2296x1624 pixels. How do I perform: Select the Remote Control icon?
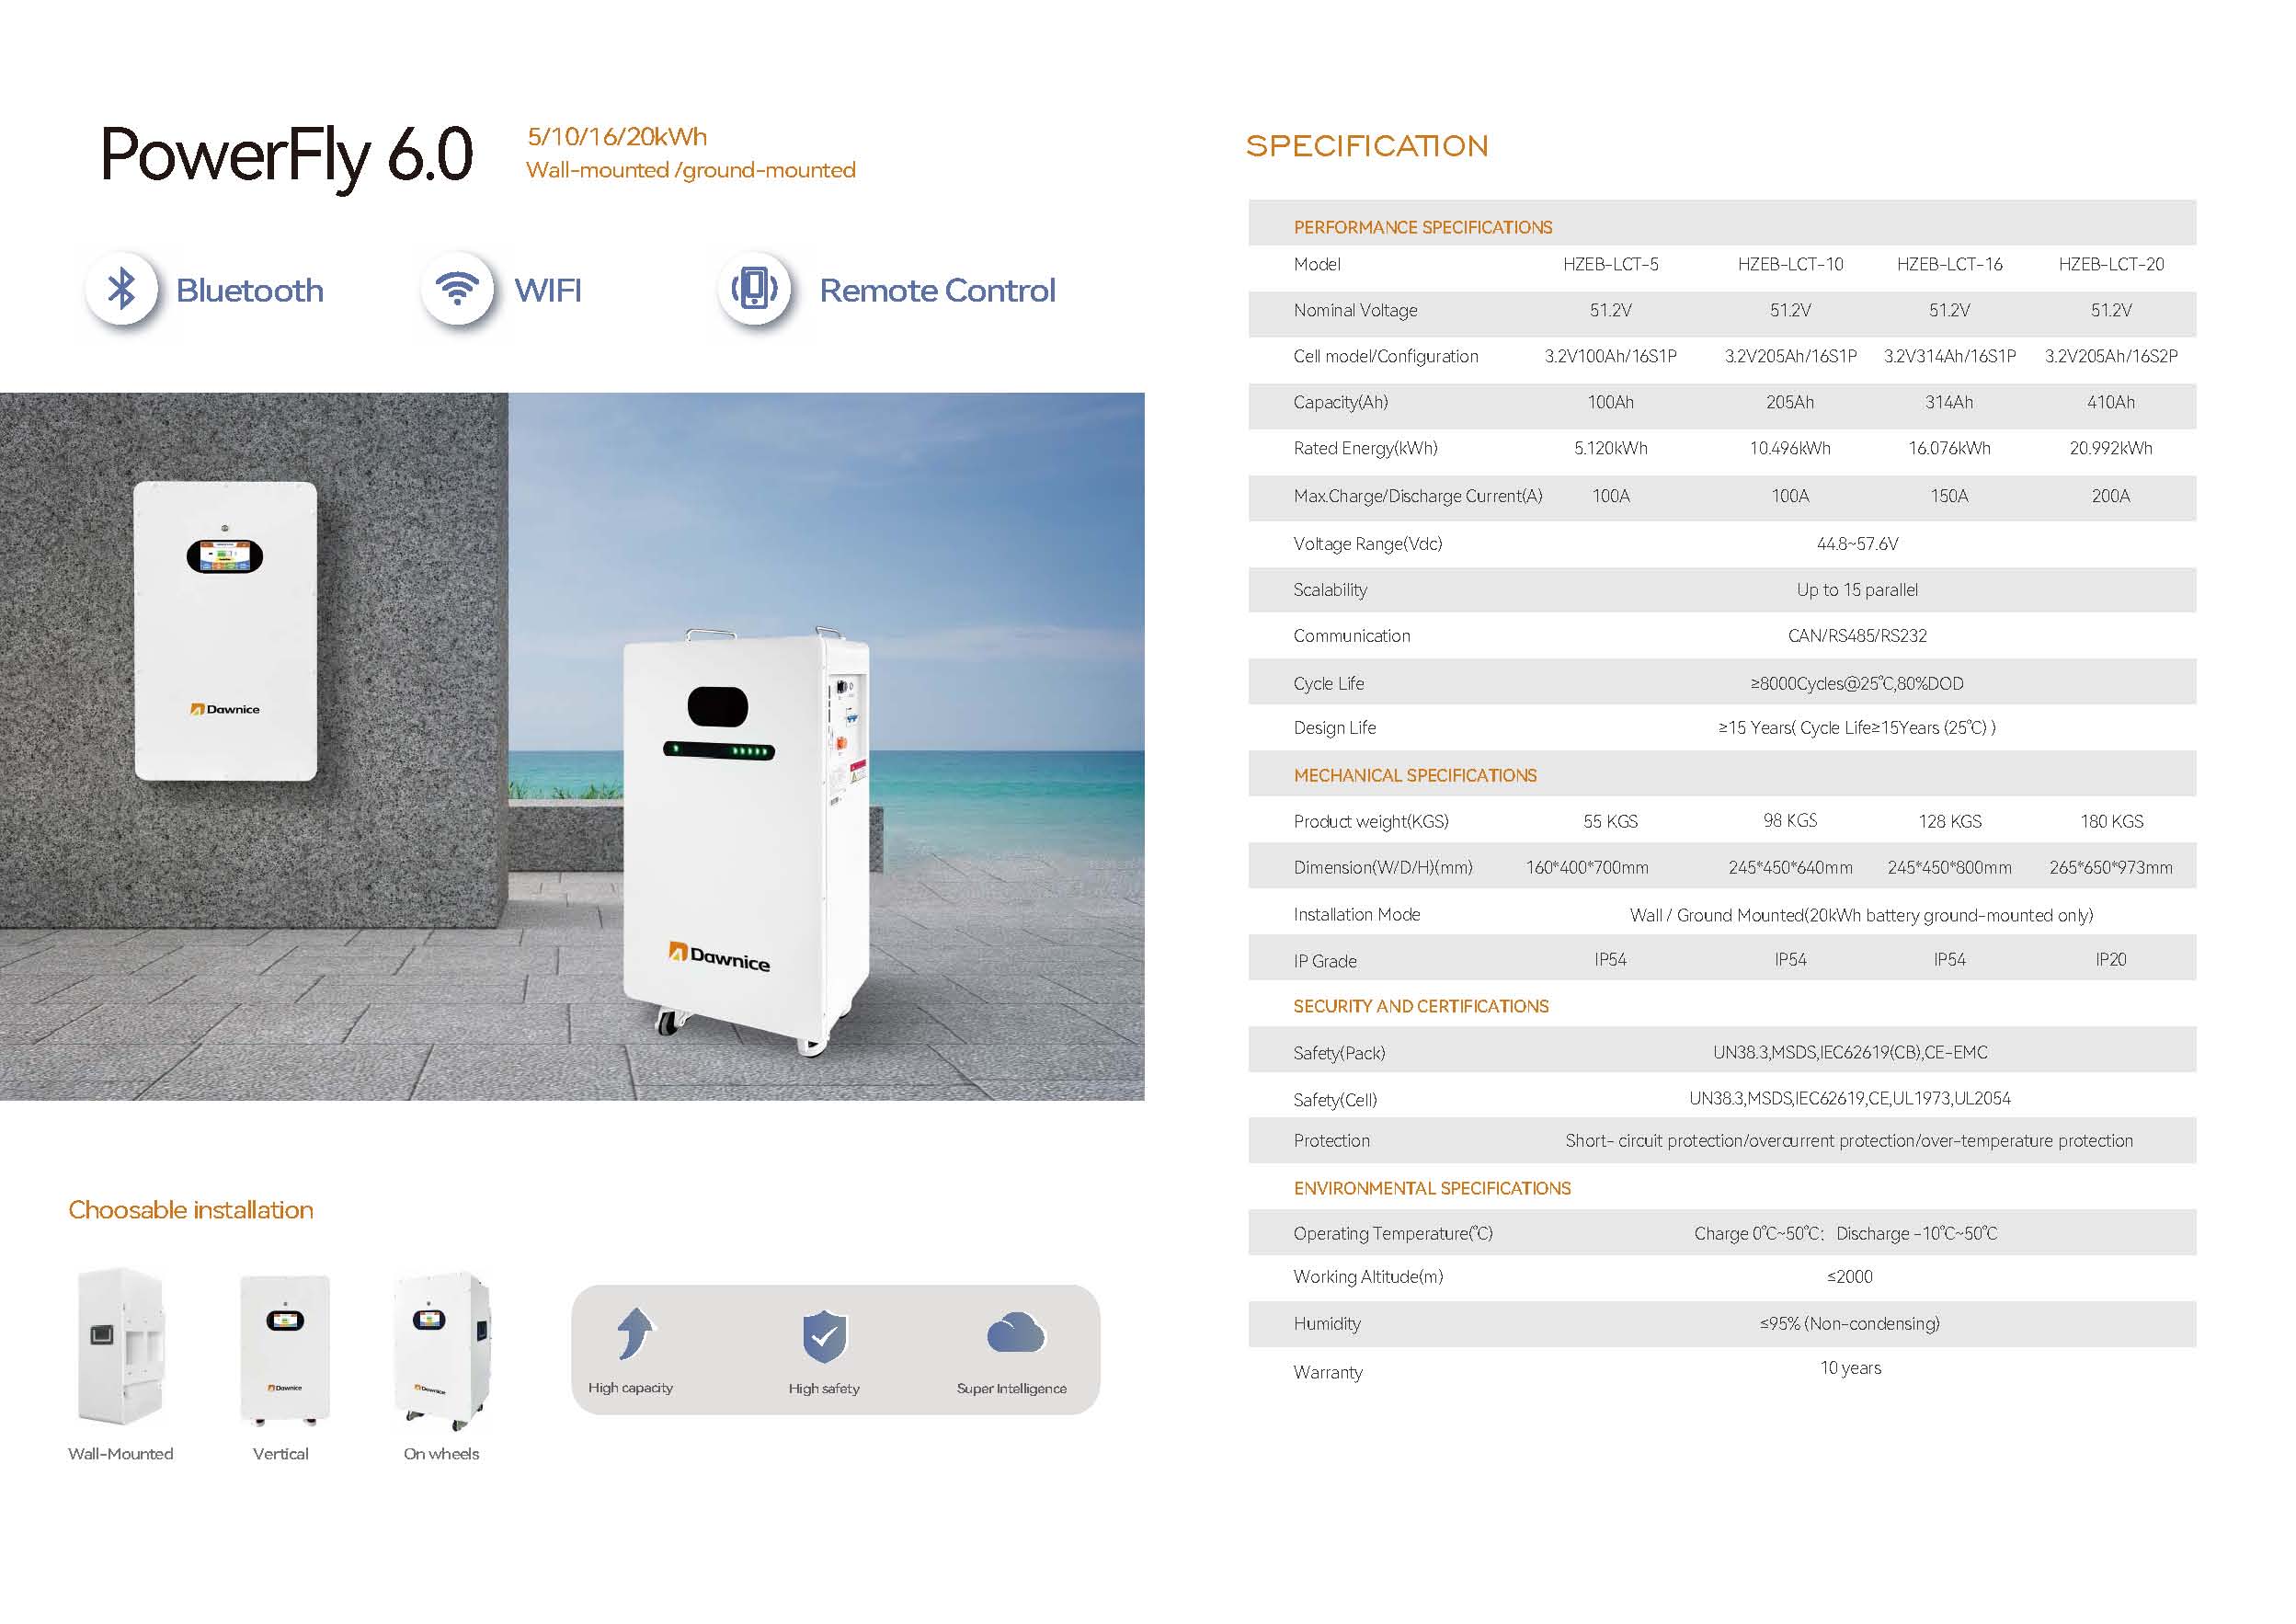coord(757,289)
